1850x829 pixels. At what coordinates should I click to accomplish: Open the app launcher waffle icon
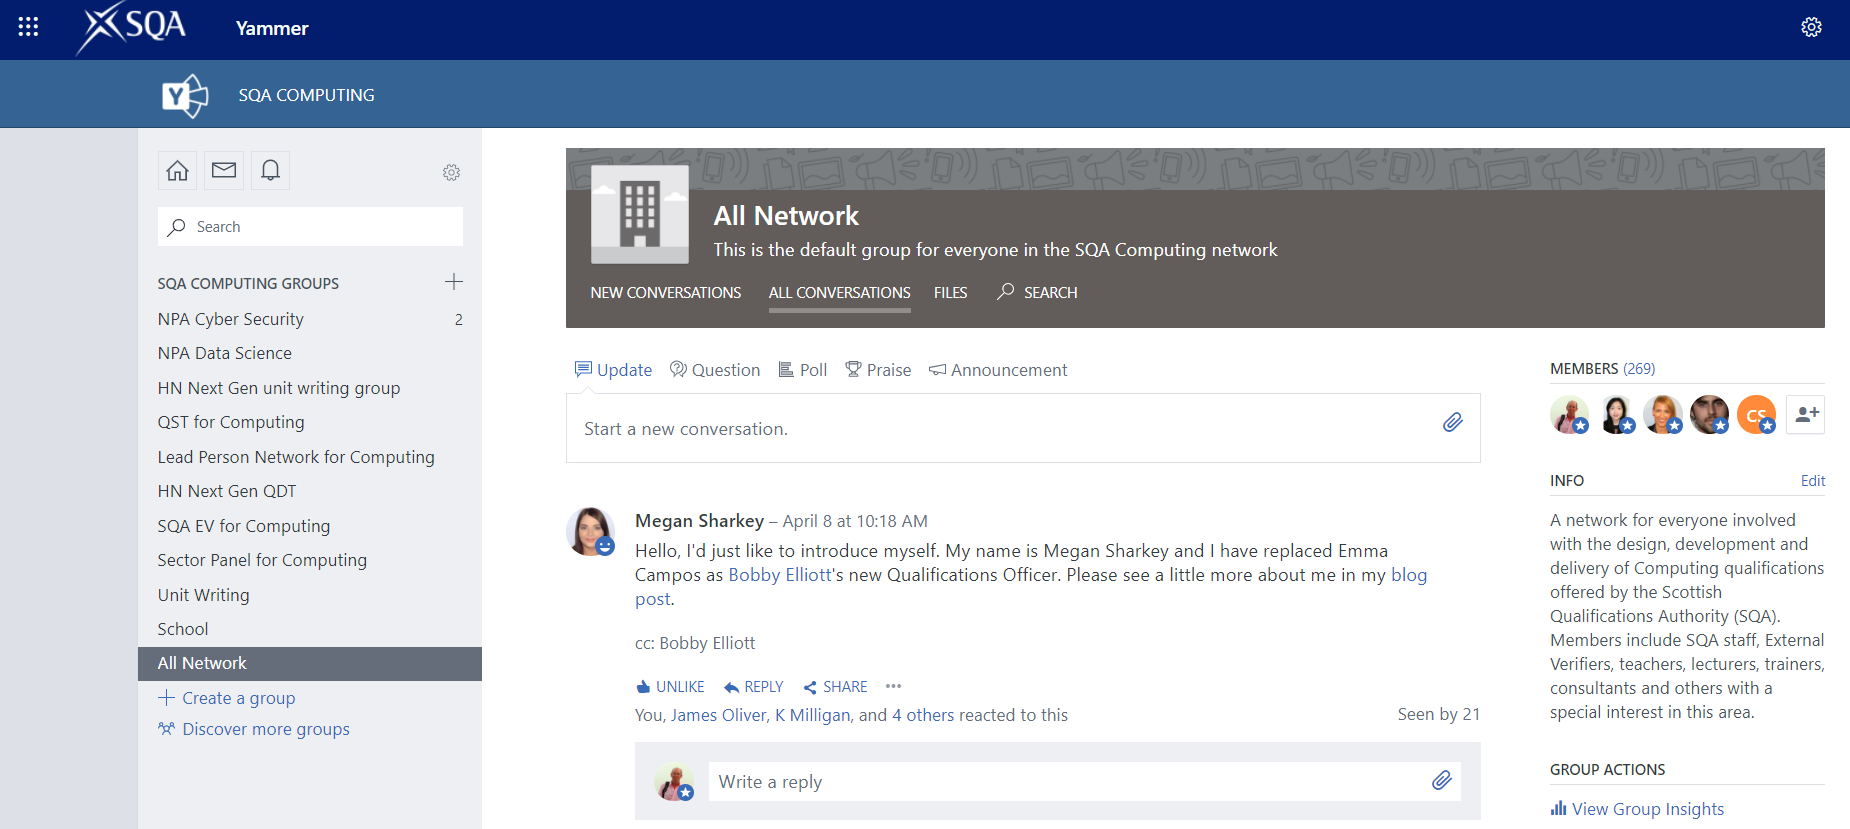28,27
